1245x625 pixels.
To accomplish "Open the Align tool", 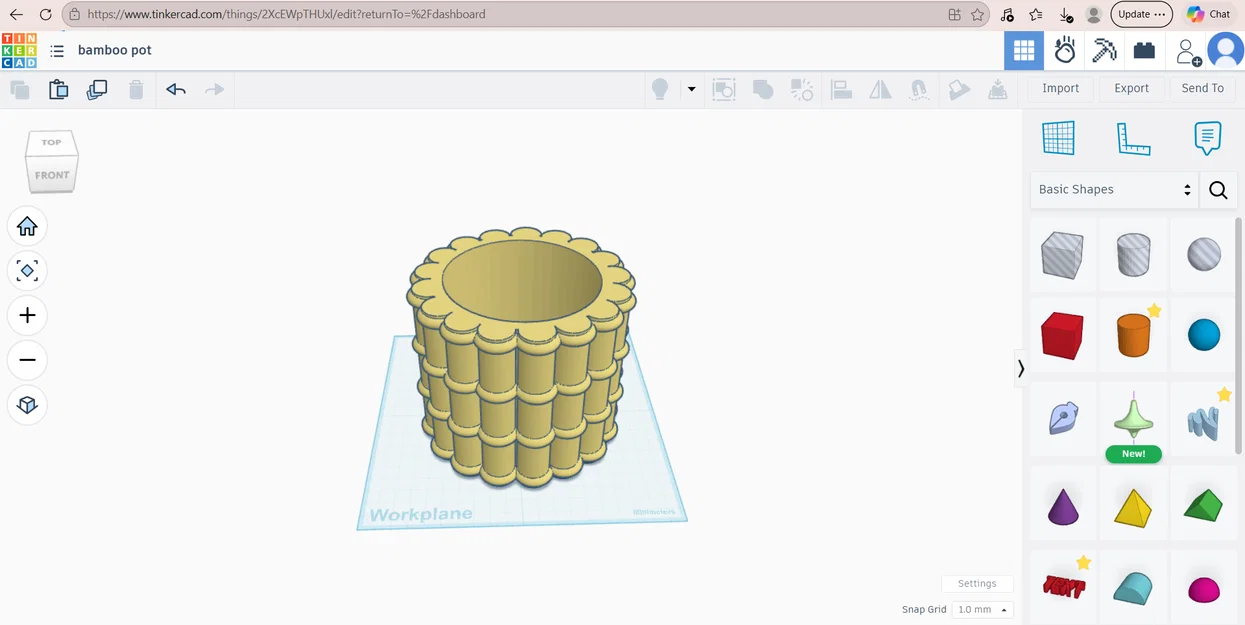I will (x=841, y=89).
